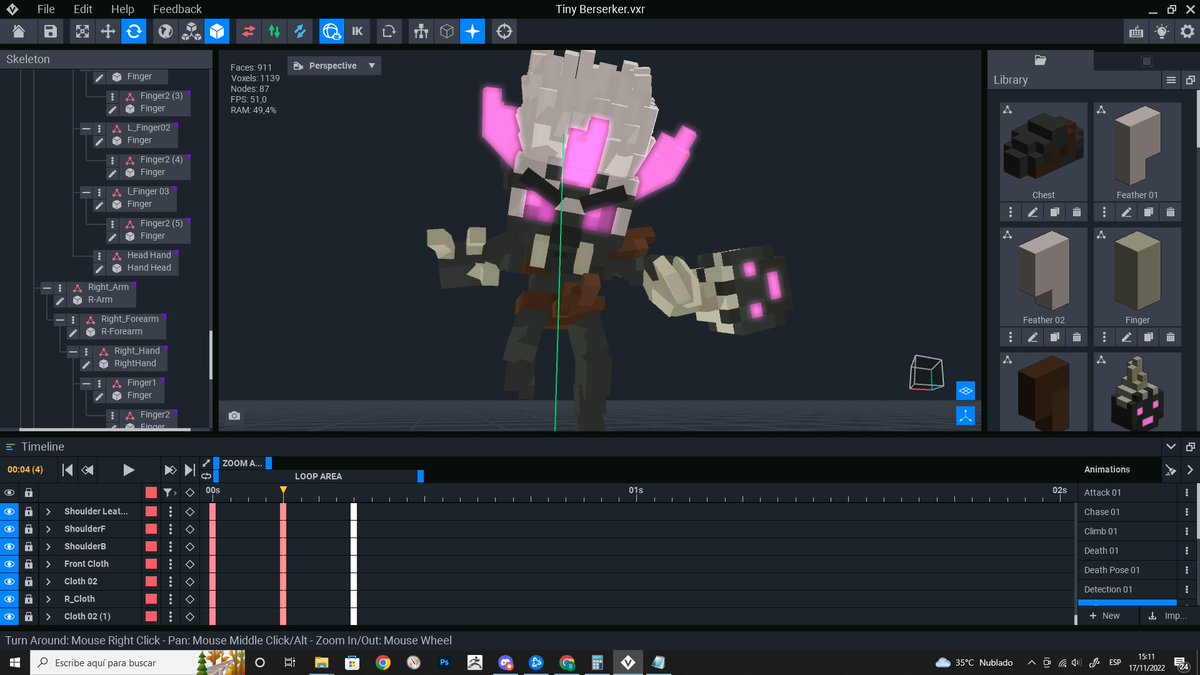Click the lightbulb icon at top right
This screenshot has height=675, width=1200.
point(1161,32)
